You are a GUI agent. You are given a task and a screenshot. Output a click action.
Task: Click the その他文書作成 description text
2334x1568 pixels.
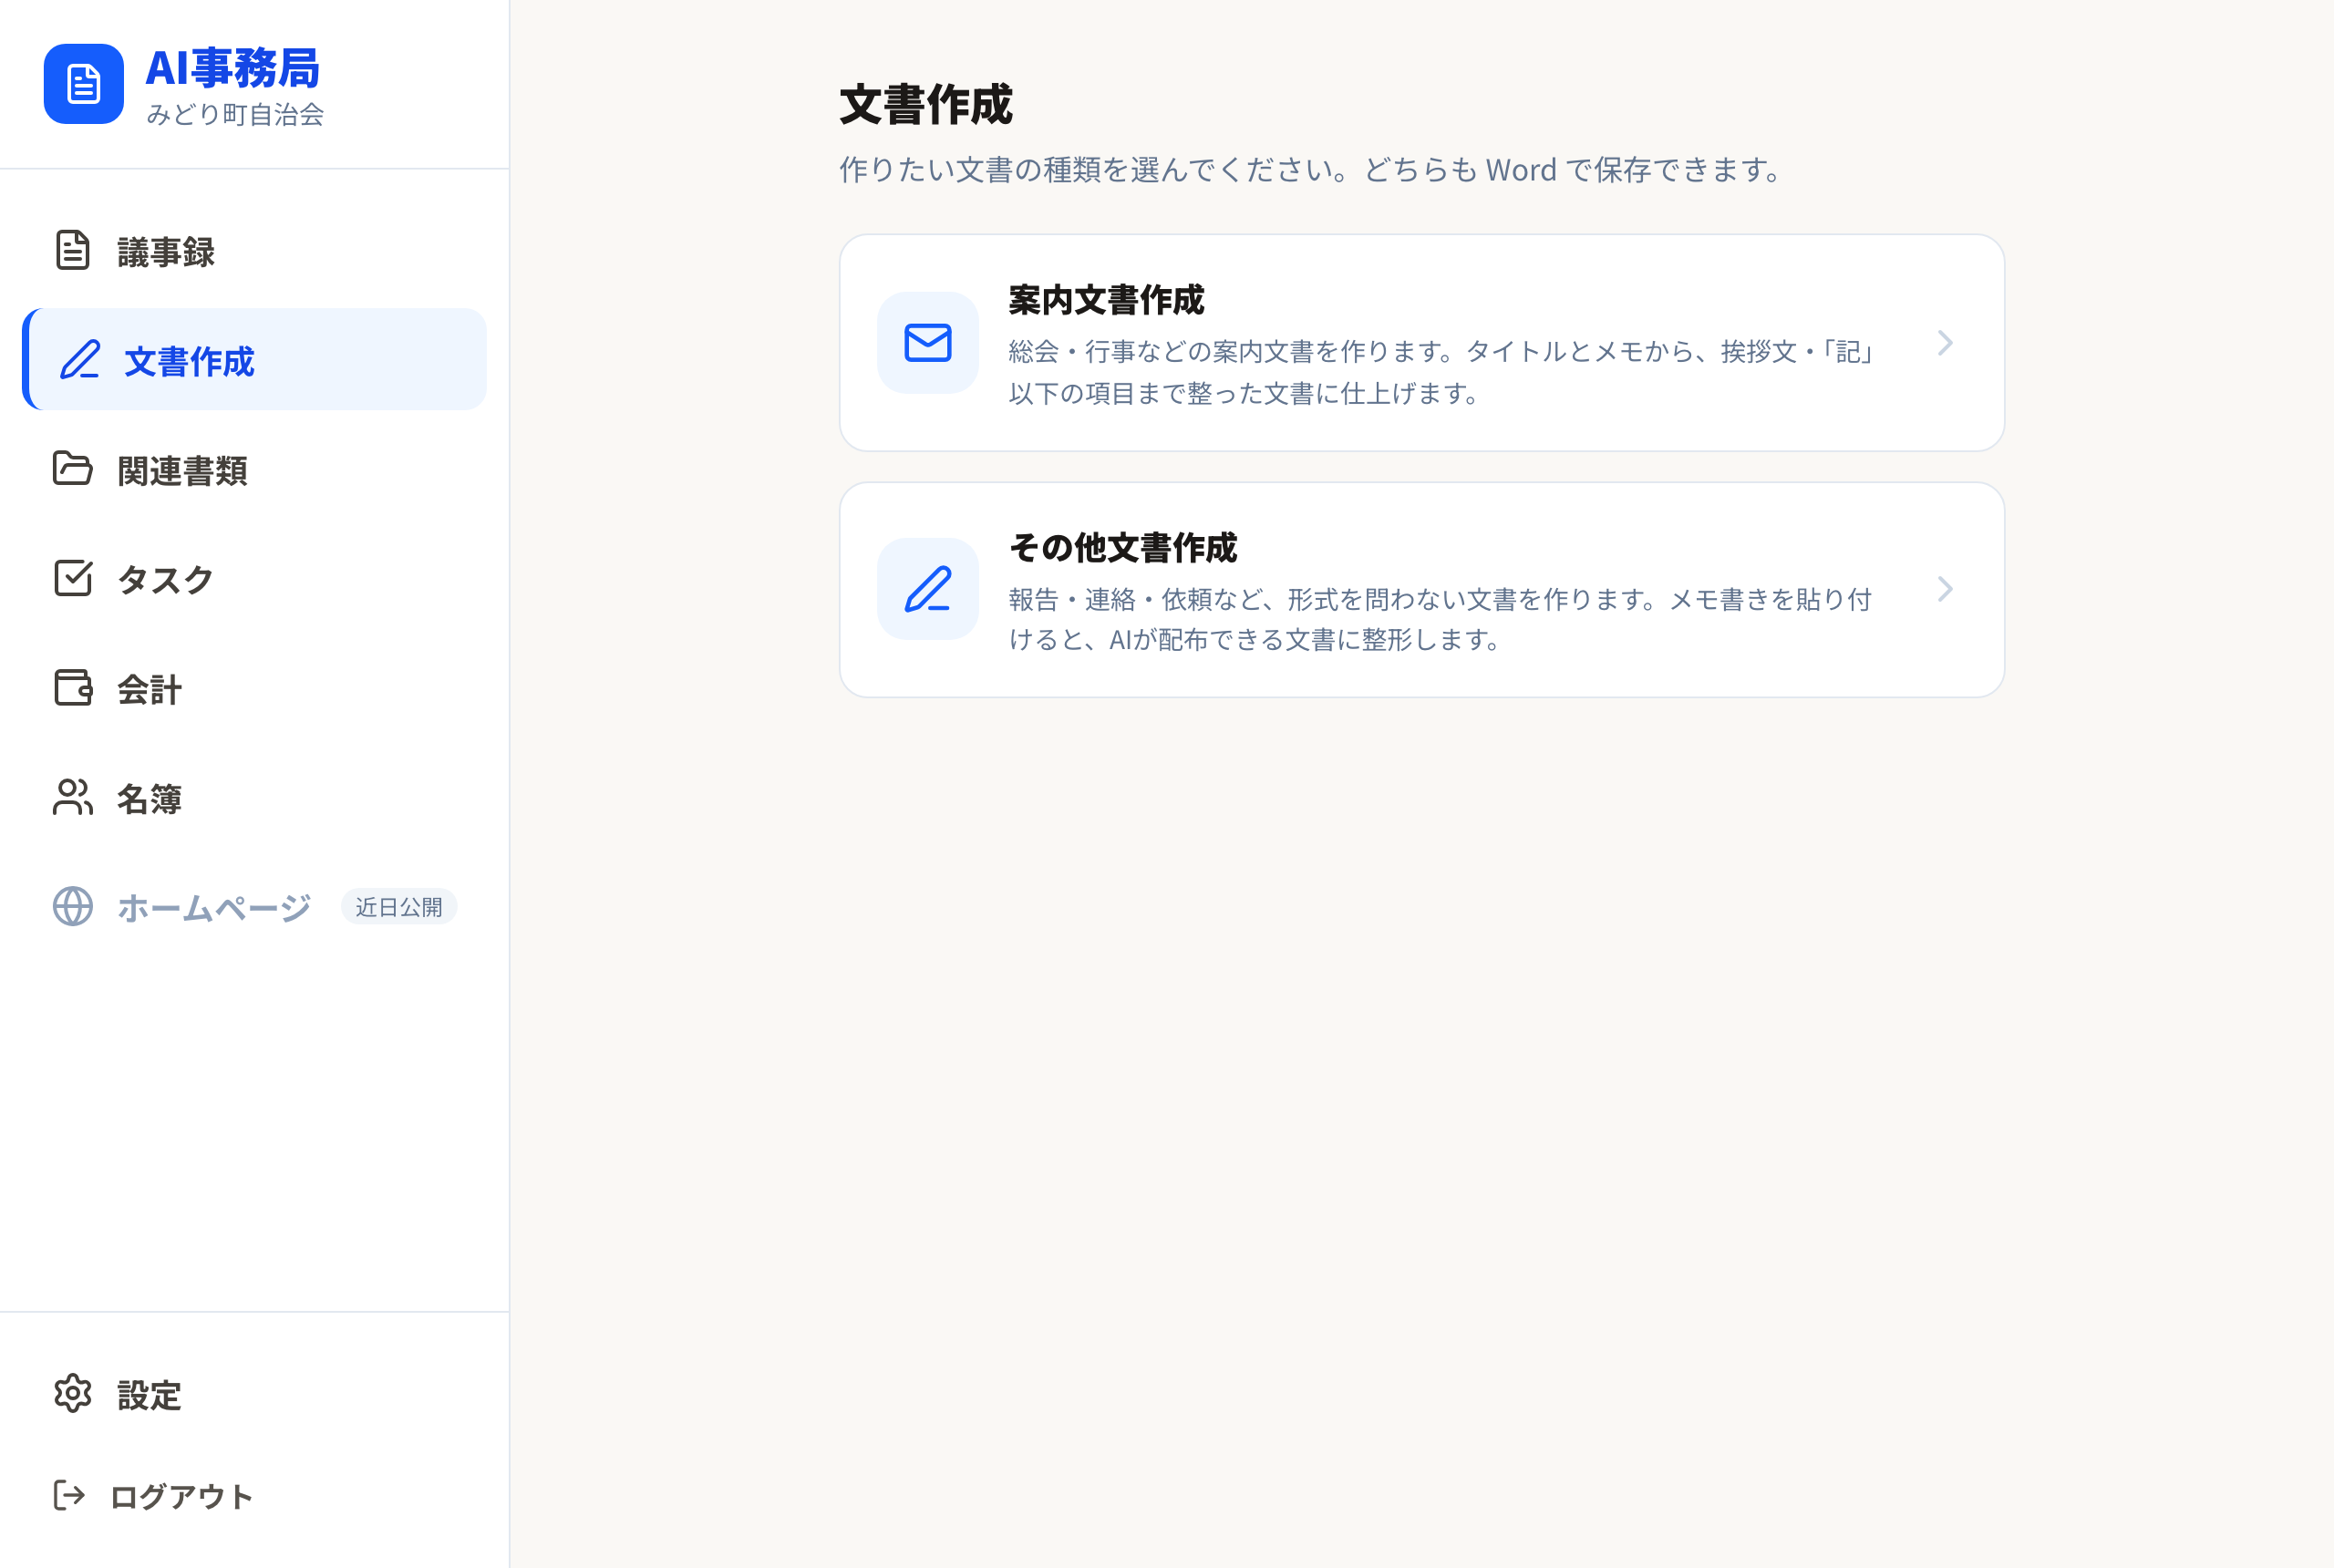pyautogui.click(x=1440, y=619)
